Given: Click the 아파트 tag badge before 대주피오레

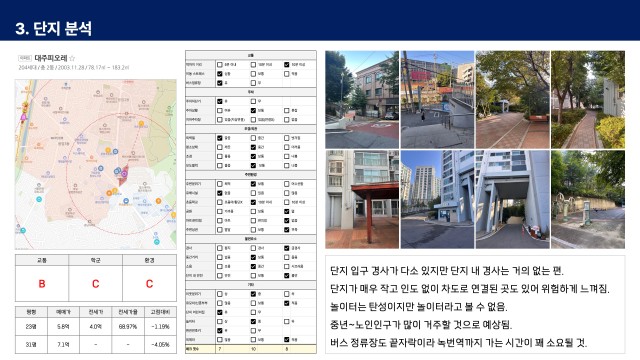Looking at the screenshot, I should click(25, 58).
